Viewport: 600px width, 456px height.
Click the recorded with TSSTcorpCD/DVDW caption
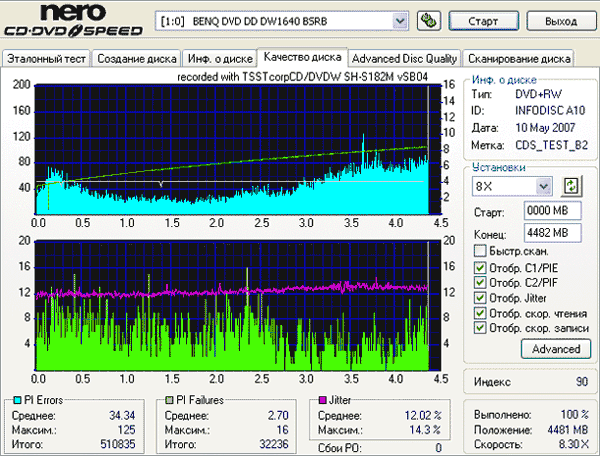tap(302, 77)
